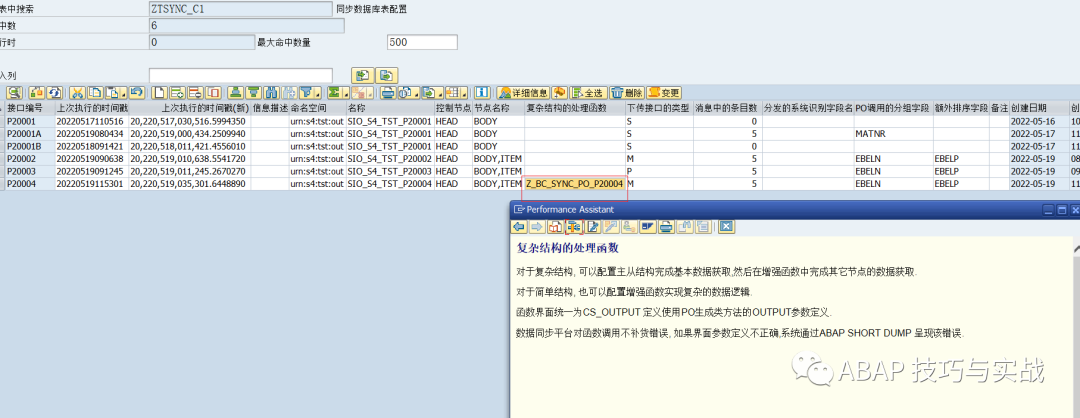1080x418 pixels.
Task: Click the MATNR cell
Action: click(x=893, y=134)
